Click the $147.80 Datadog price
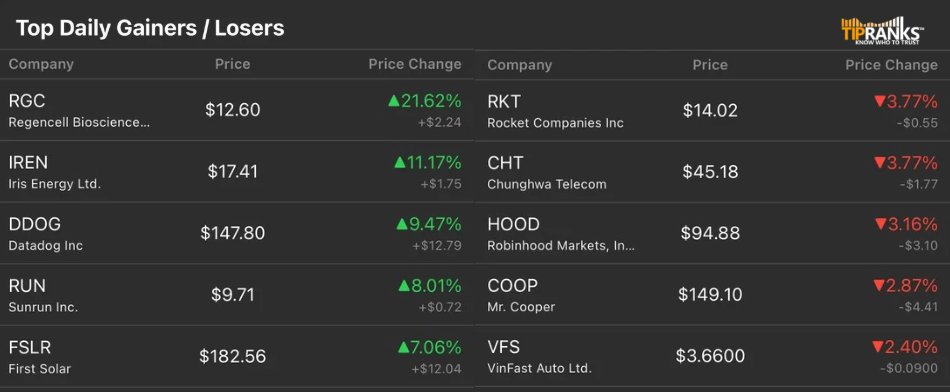This screenshot has height=392, width=950. tap(233, 233)
